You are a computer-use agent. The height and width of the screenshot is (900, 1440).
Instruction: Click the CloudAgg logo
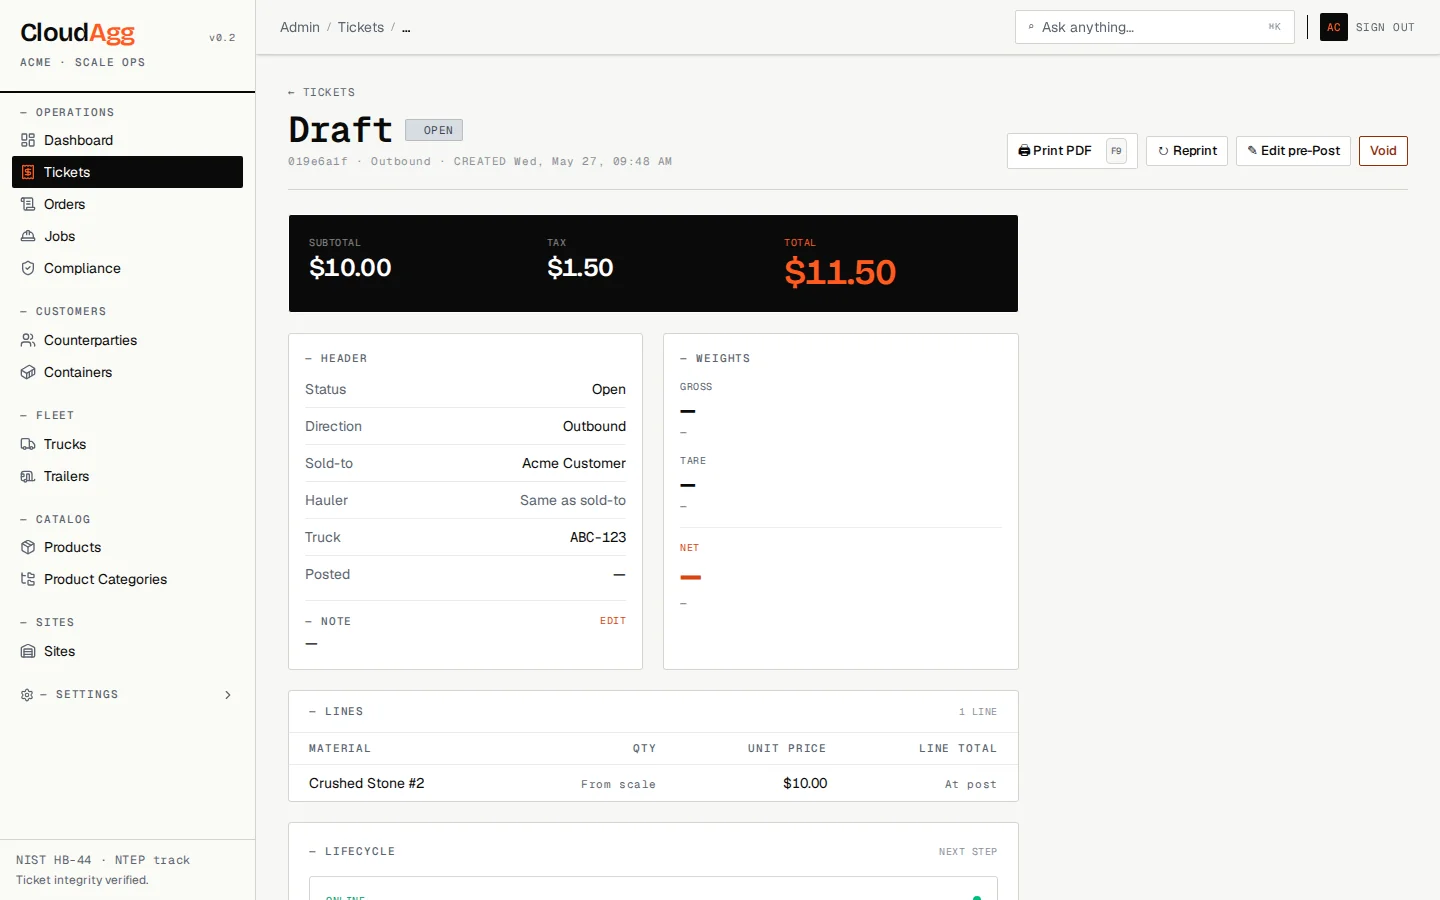click(78, 33)
